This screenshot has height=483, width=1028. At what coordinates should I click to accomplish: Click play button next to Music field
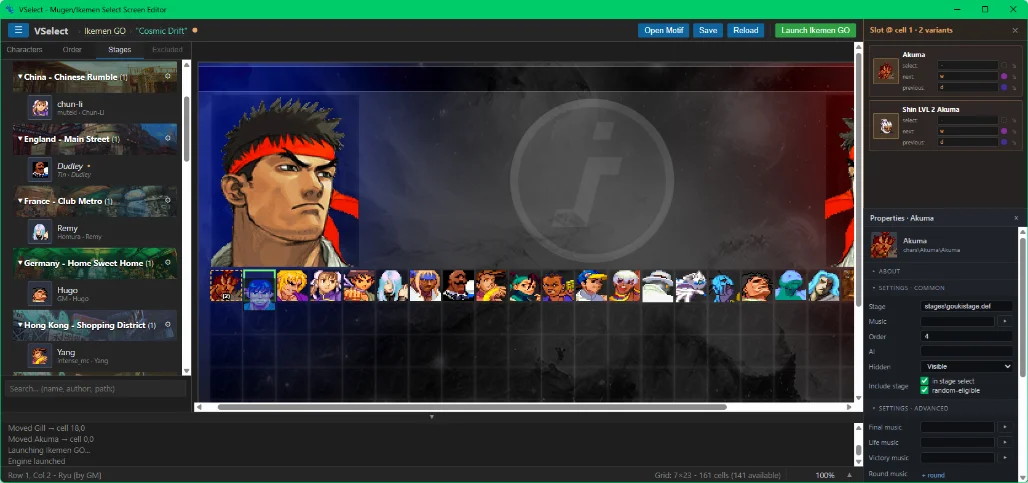pyautogui.click(x=1006, y=321)
